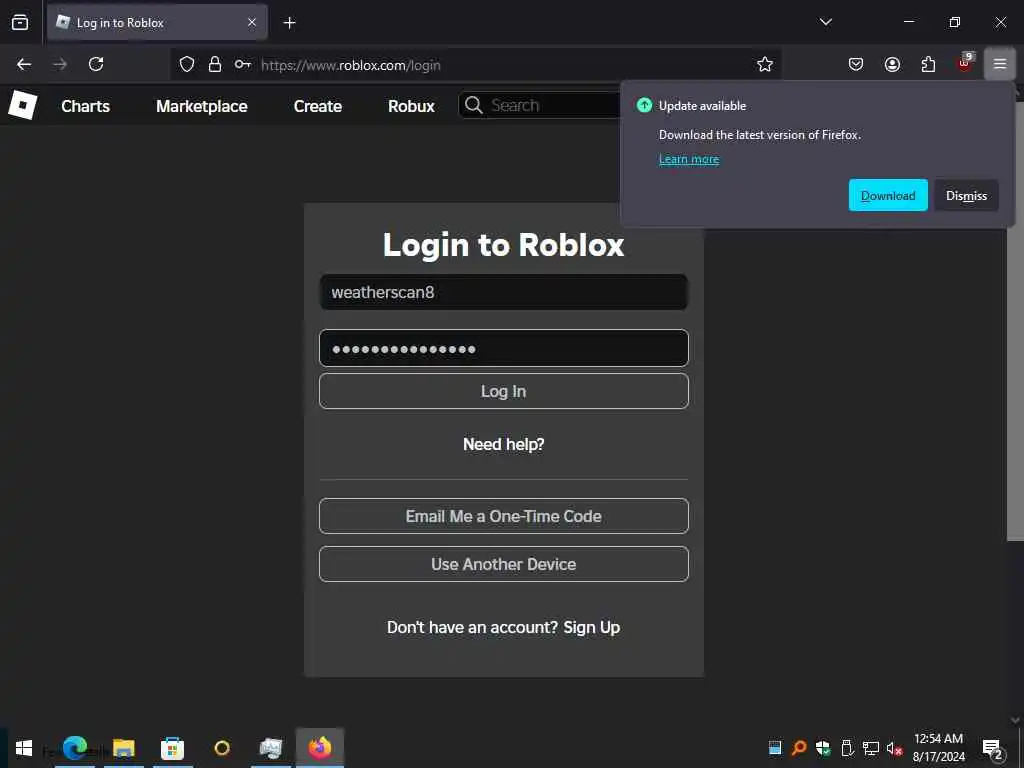Open the yellow circle taskbar app
The height and width of the screenshot is (768, 1024).
(x=222, y=748)
